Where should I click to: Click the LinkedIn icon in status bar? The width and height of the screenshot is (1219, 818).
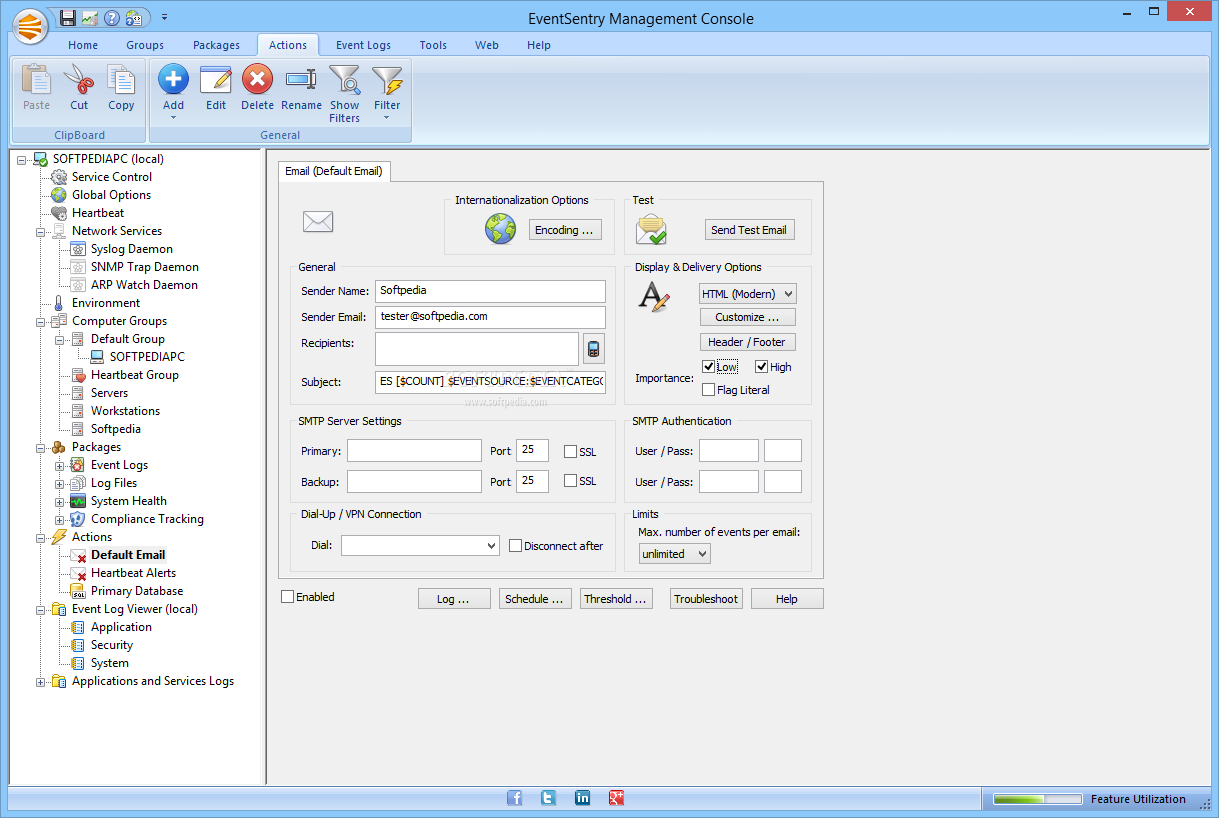tap(583, 798)
